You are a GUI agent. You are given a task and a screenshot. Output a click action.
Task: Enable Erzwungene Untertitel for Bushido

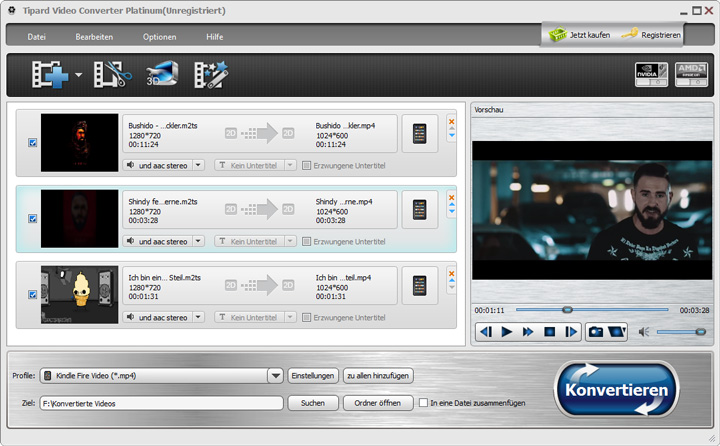point(306,165)
